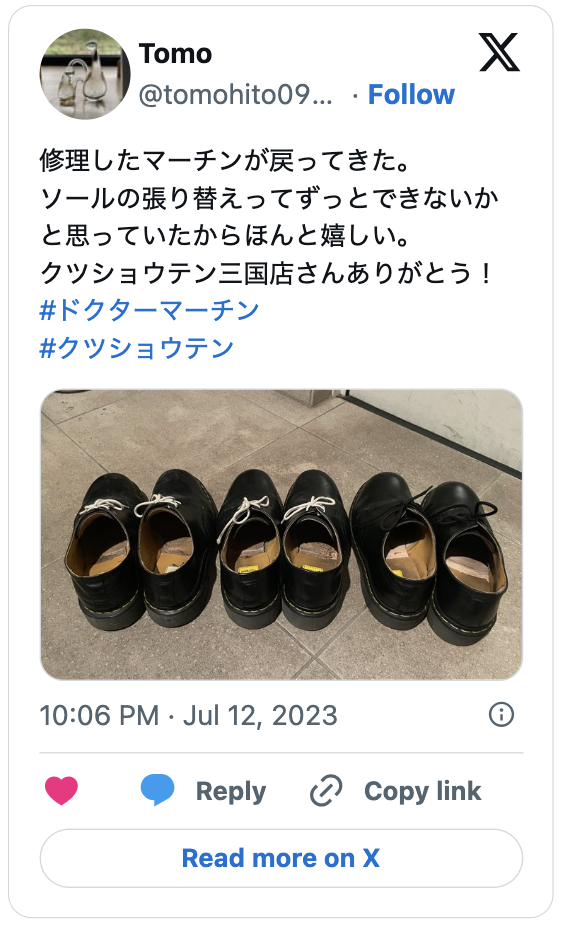Click the tweet line thanking クツショウテン三国店
This screenshot has width=562, height=926.
point(266,273)
